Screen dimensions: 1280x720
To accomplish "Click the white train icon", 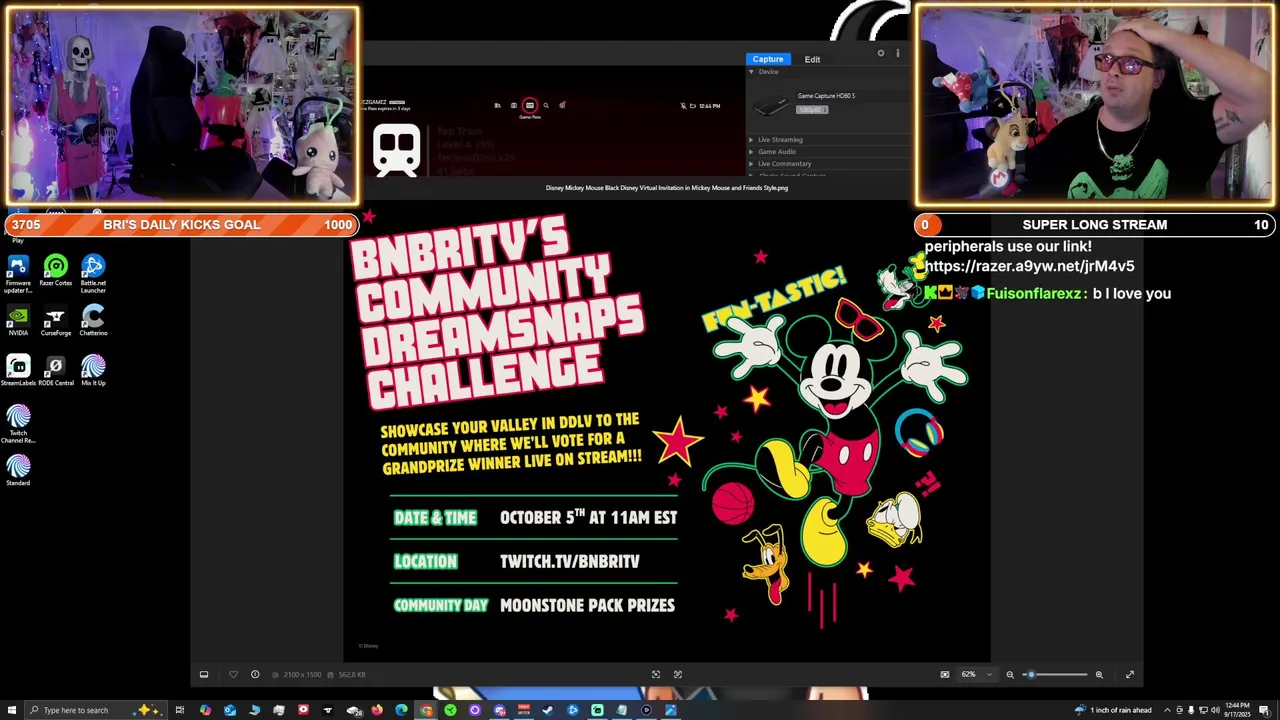I will click(397, 151).
